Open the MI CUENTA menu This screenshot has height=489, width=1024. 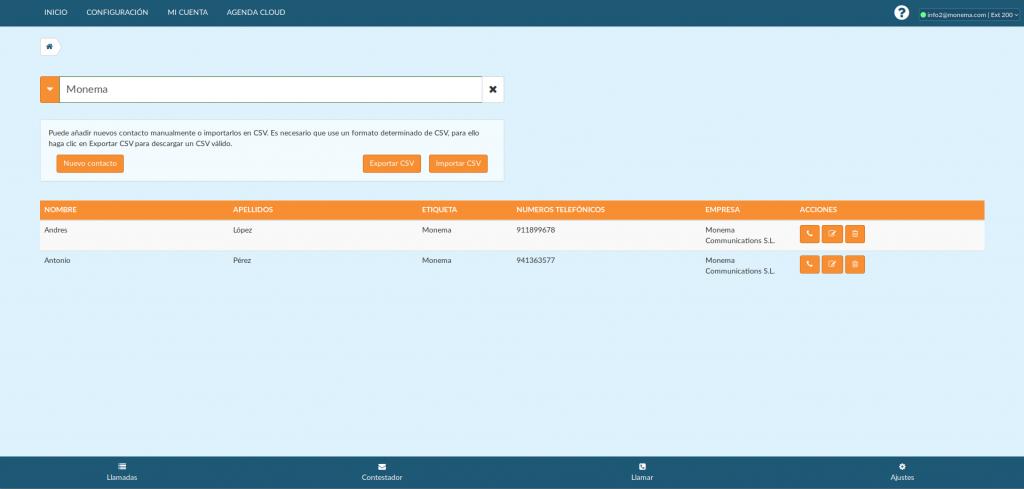[x=187, y=12]
